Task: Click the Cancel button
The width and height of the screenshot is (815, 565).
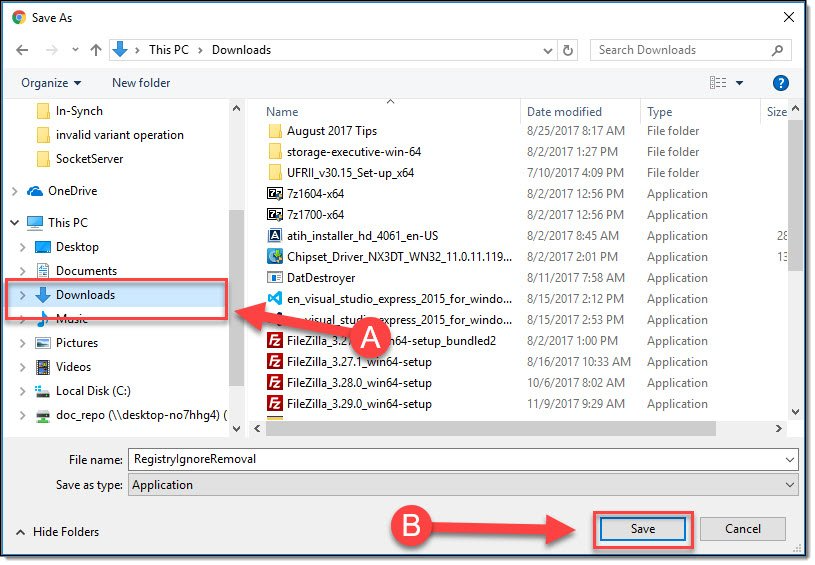Action: click(742, 529)
